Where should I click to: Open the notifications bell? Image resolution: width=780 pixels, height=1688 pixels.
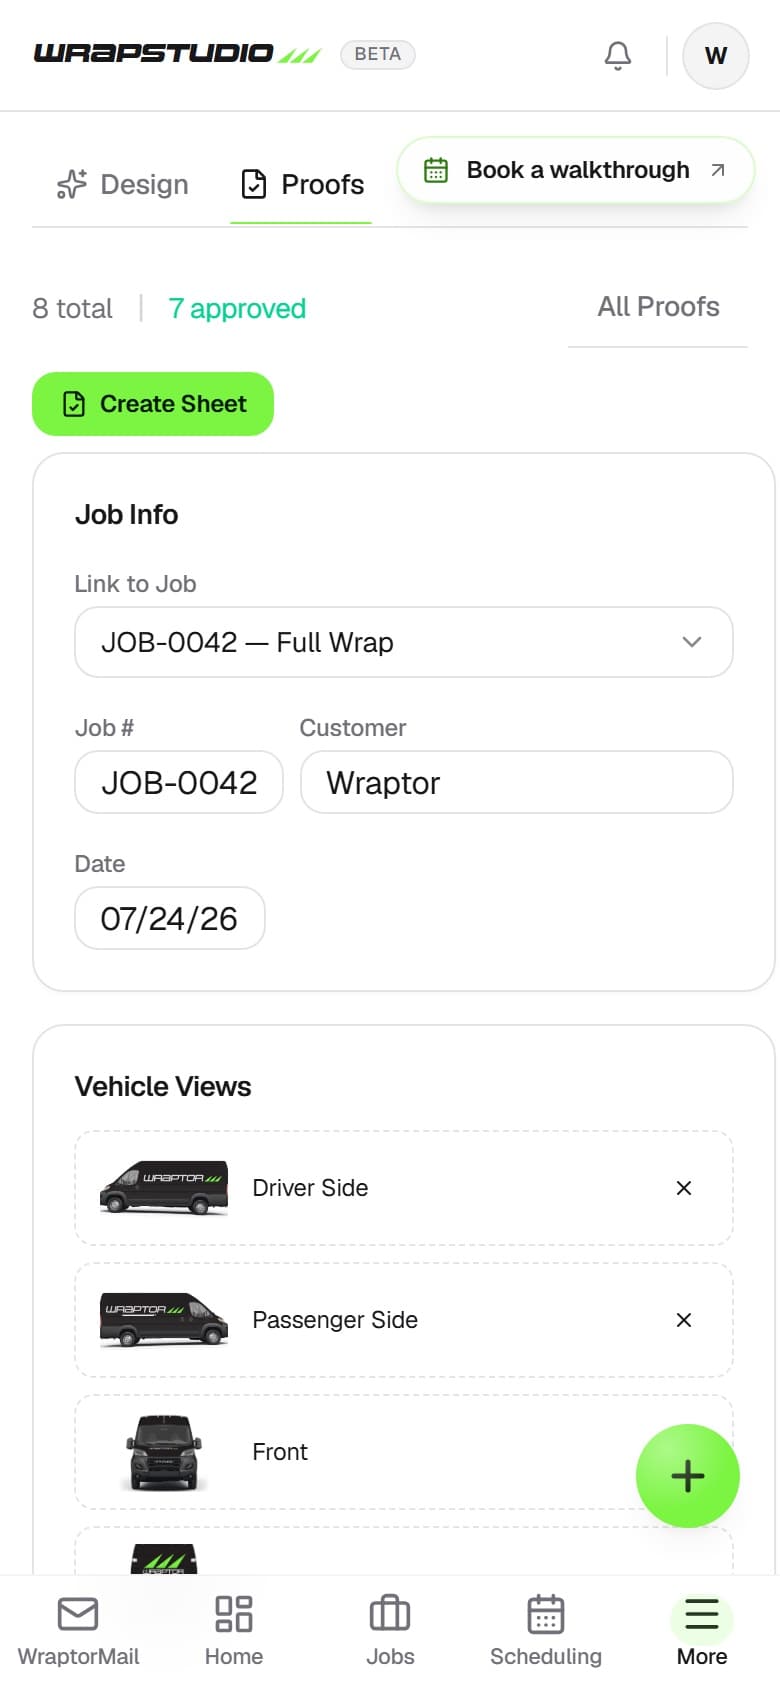coord(618,55)
